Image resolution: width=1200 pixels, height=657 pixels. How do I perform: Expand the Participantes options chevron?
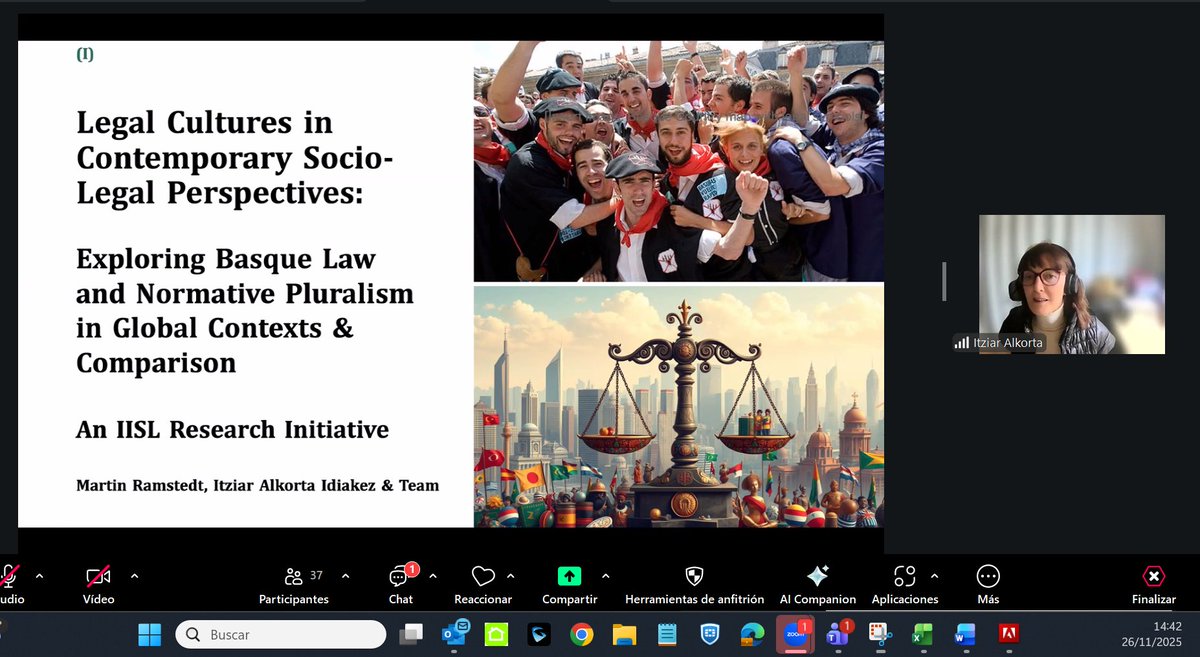pyautogui.click(x=345, y=576)
